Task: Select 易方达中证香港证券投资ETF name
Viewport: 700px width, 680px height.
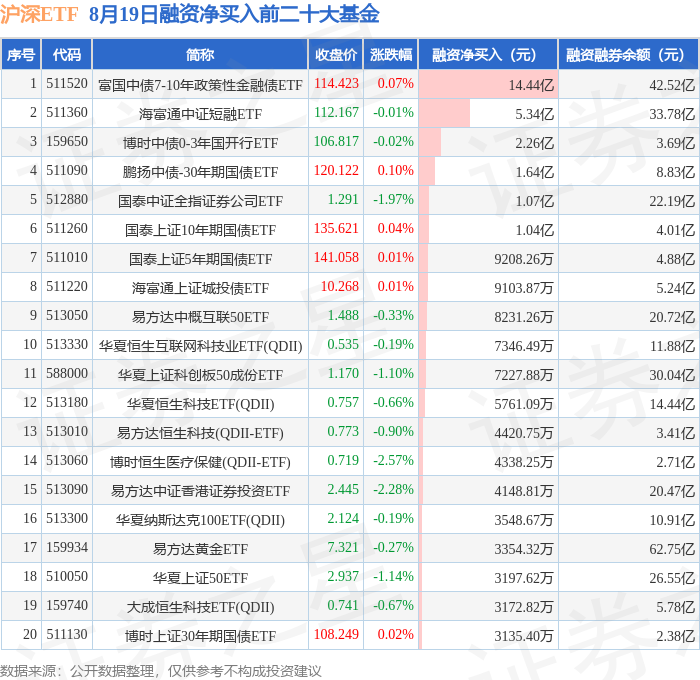Action: 200,491
